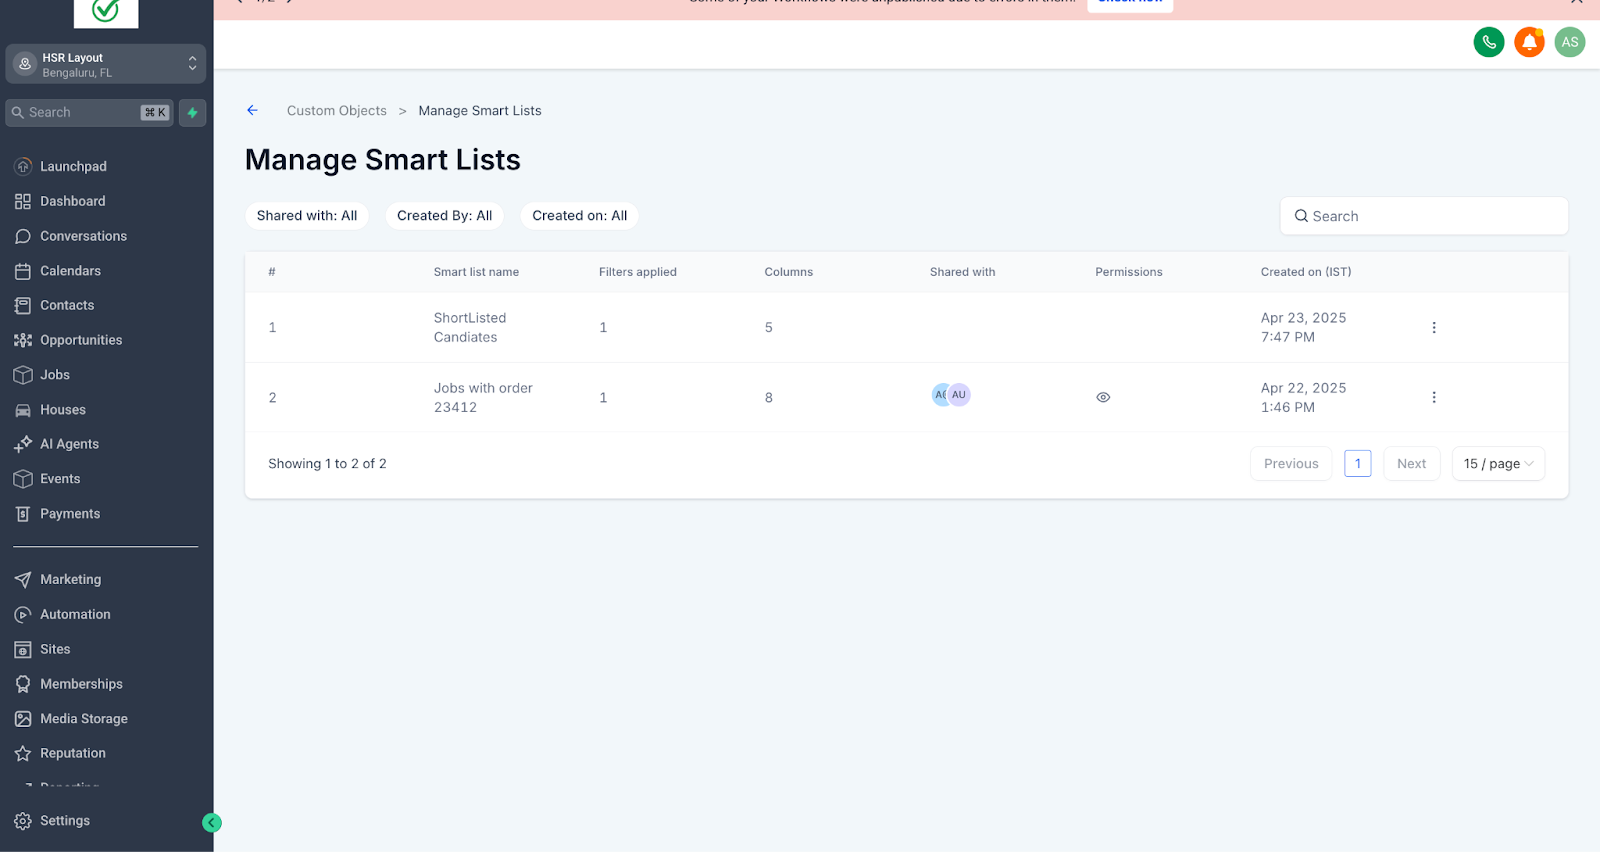
Task: Click the smart list Search field
Action: 1424,216
